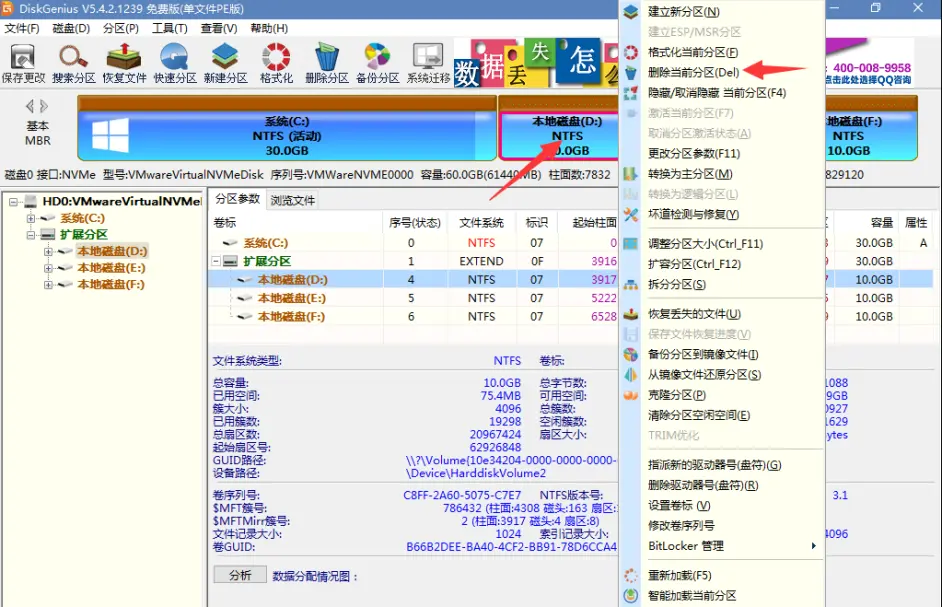Choose 更改分区参数(F11) menu entry

[694, 153]
